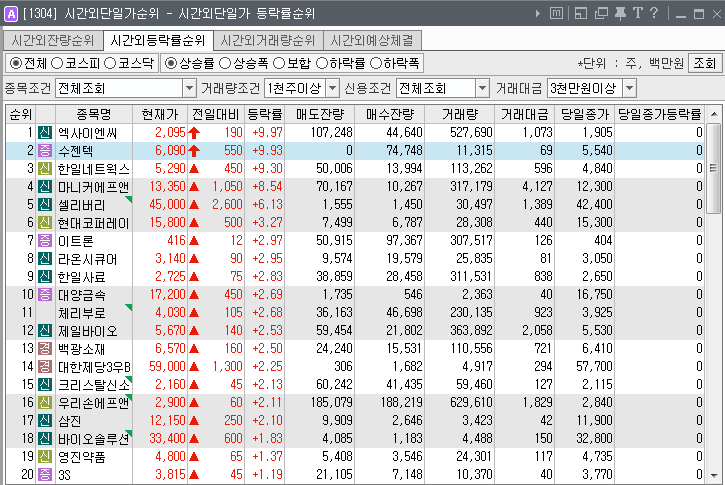Open the 신용조건 dropdown arrow
The image size is (725, 485).
point(482,88)
